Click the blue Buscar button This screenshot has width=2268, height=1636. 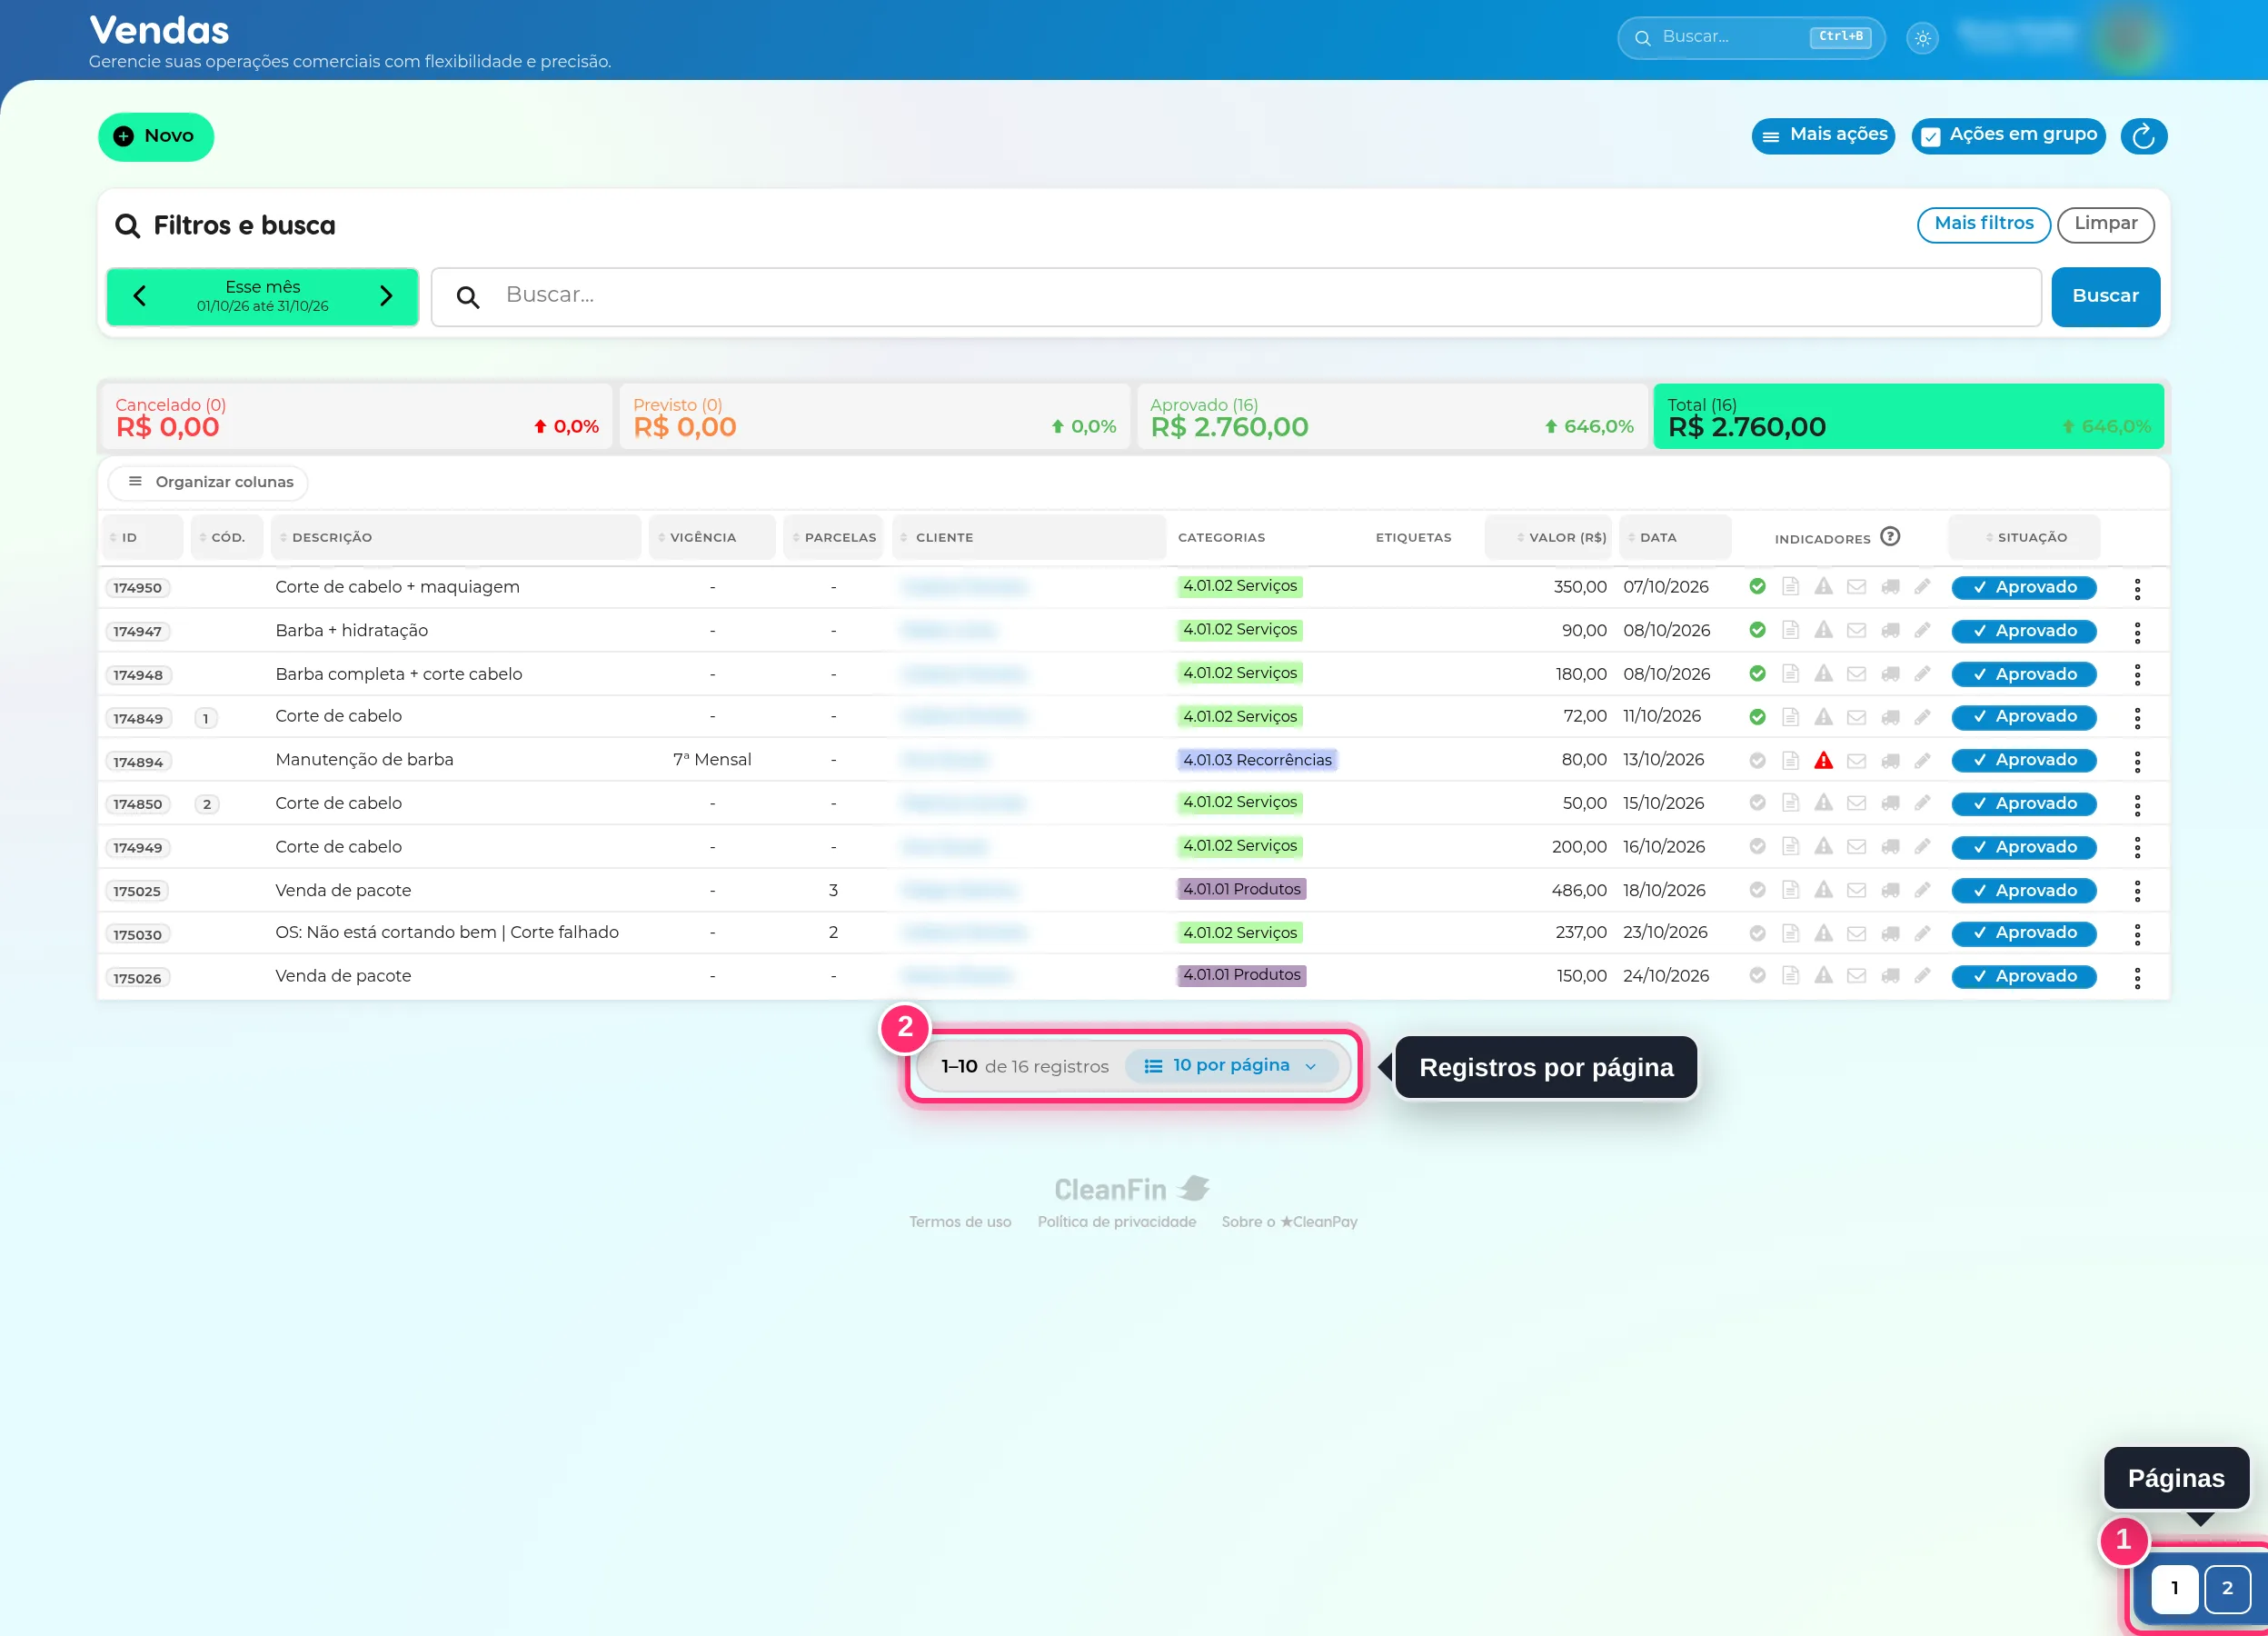[2105, 296]
